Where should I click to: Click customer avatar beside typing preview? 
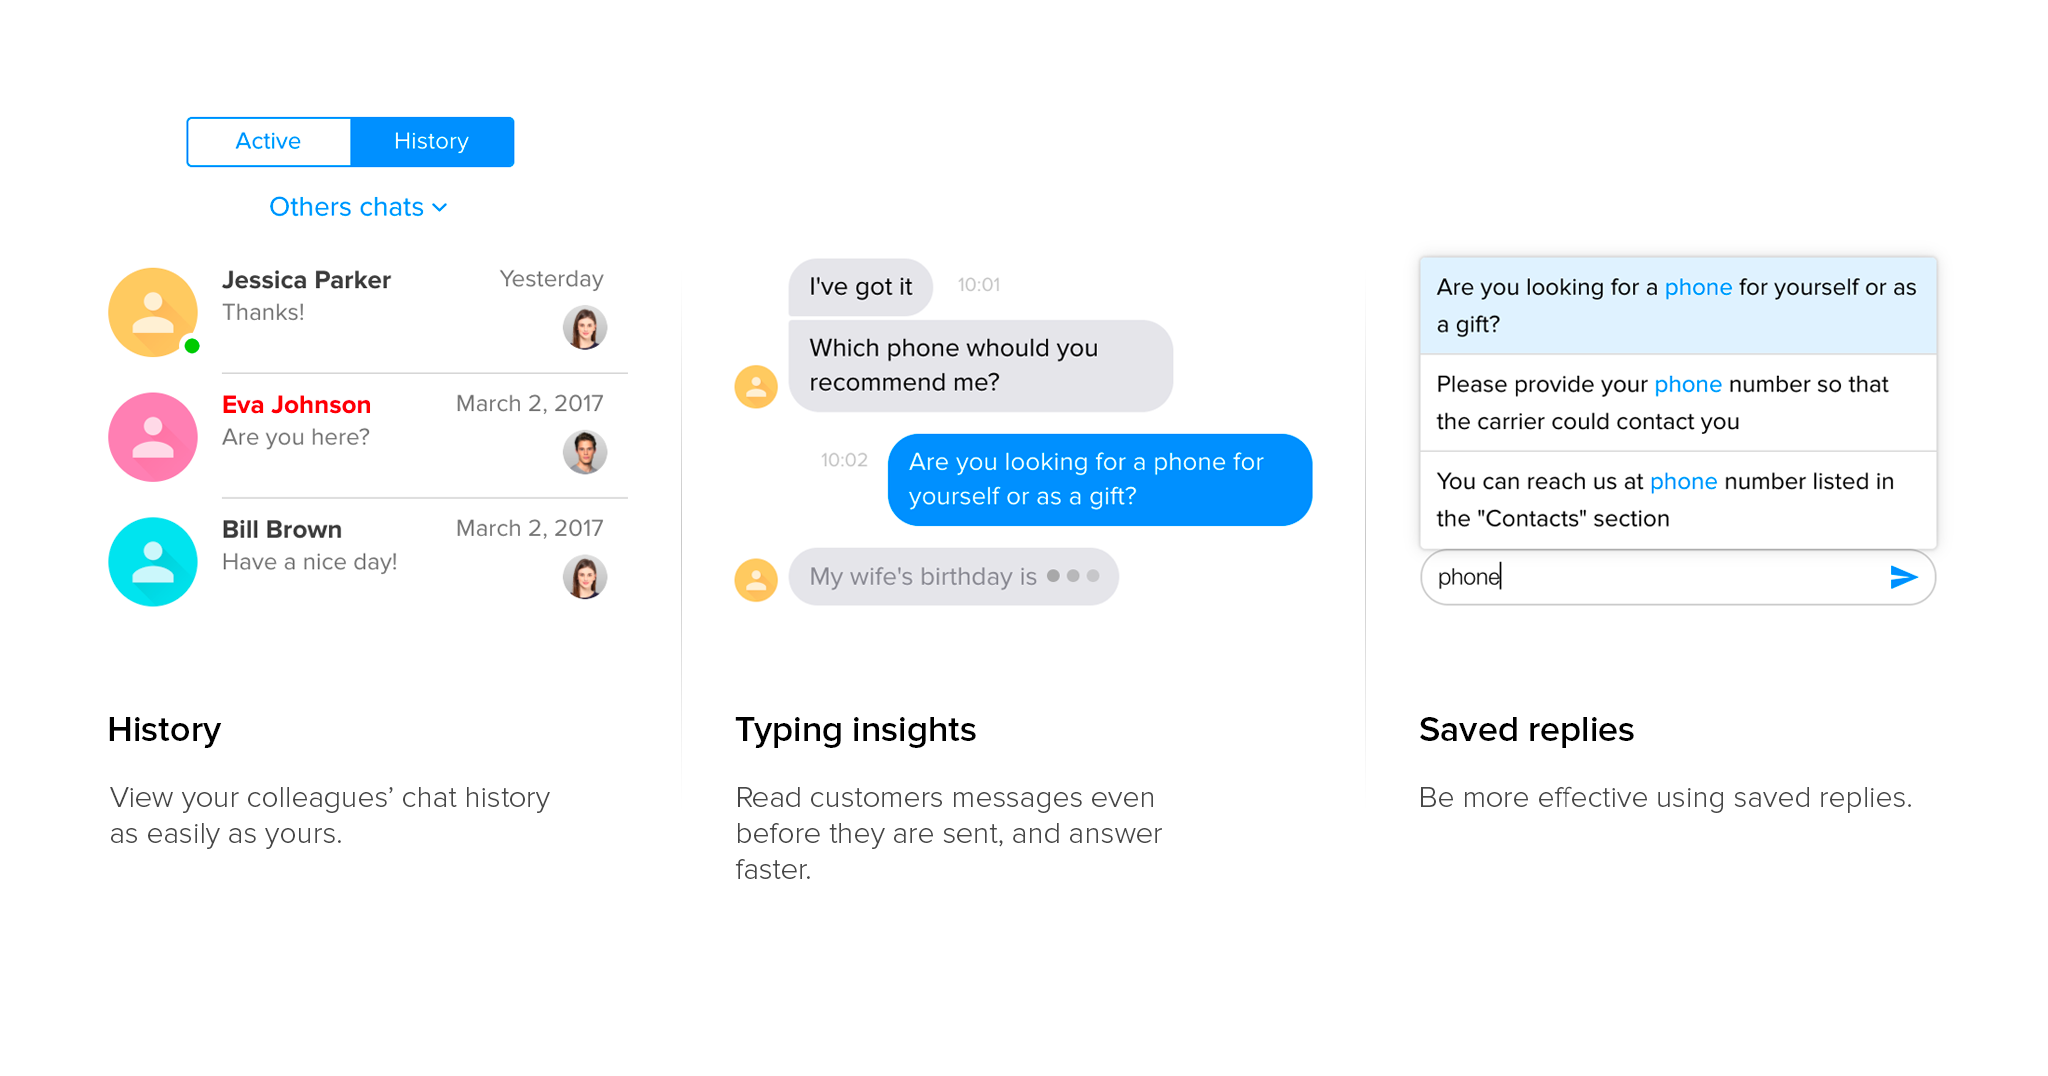[x=756, y=579]
